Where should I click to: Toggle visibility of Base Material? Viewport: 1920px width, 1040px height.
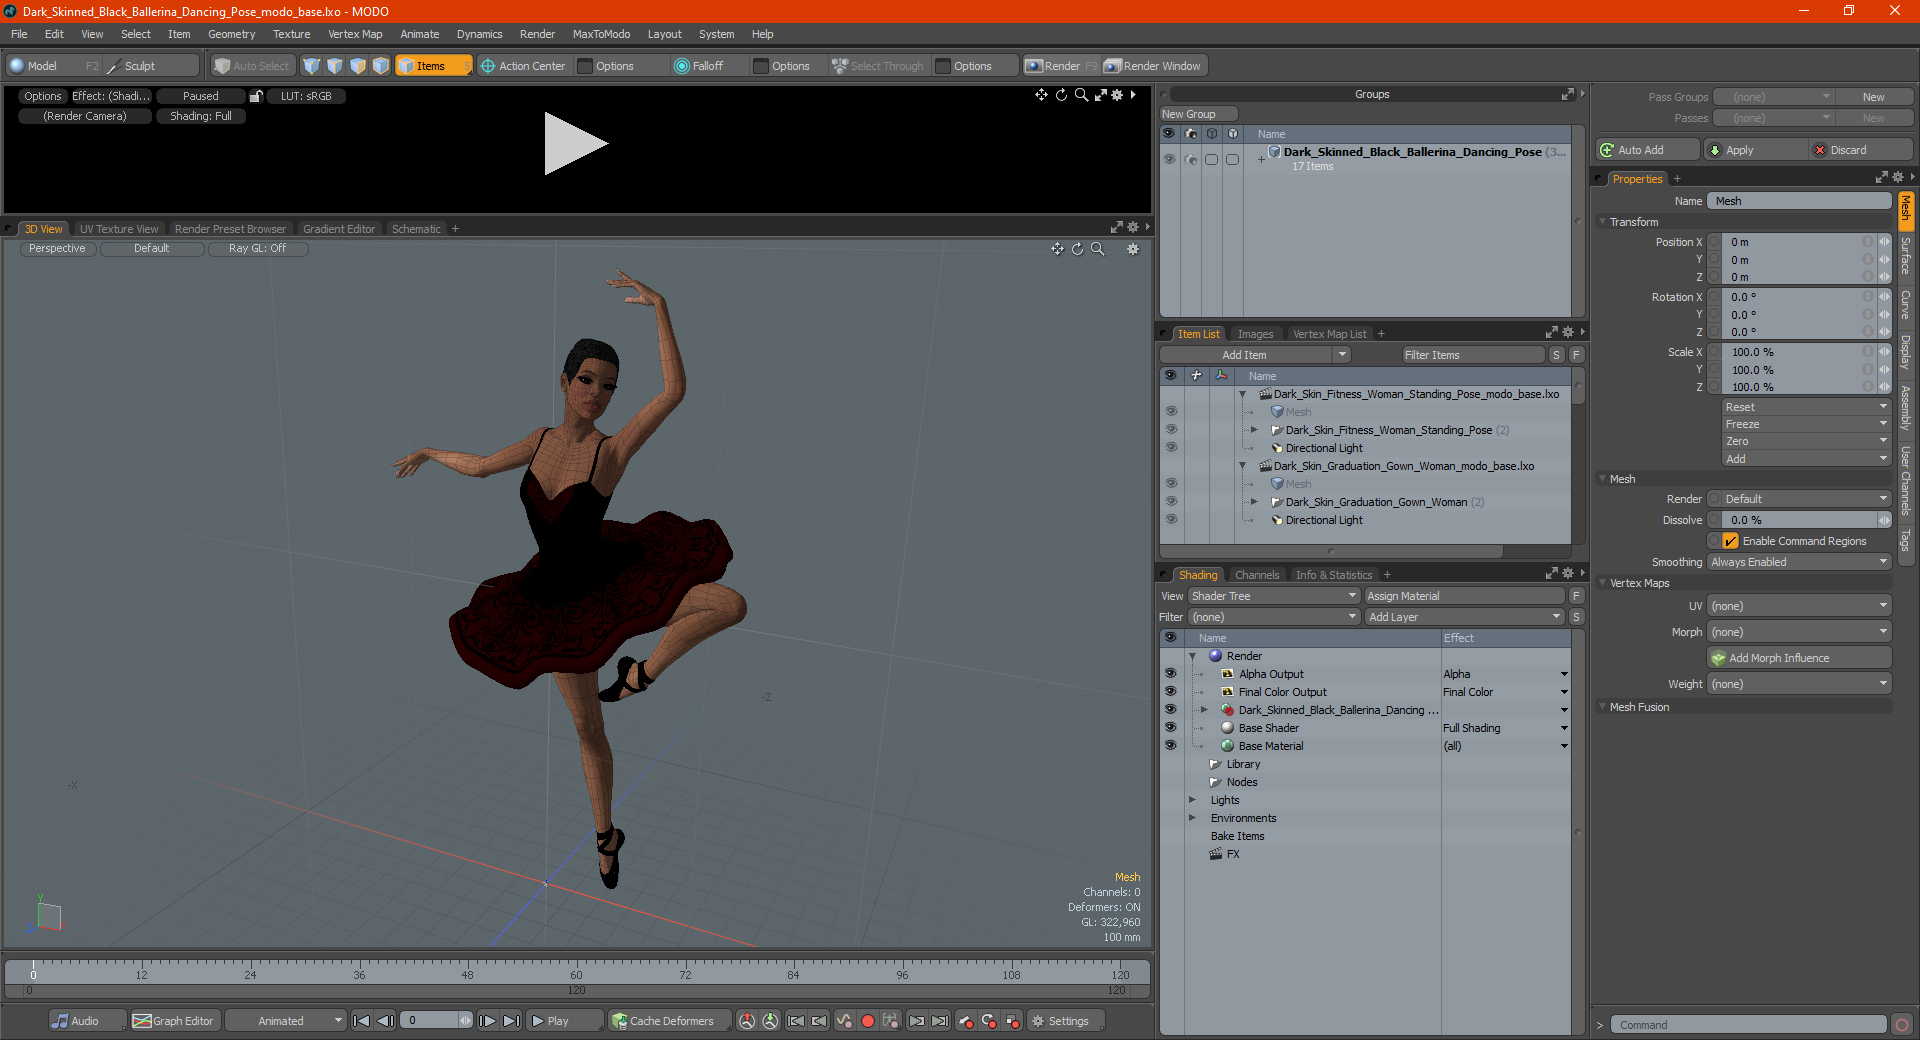1170,746
